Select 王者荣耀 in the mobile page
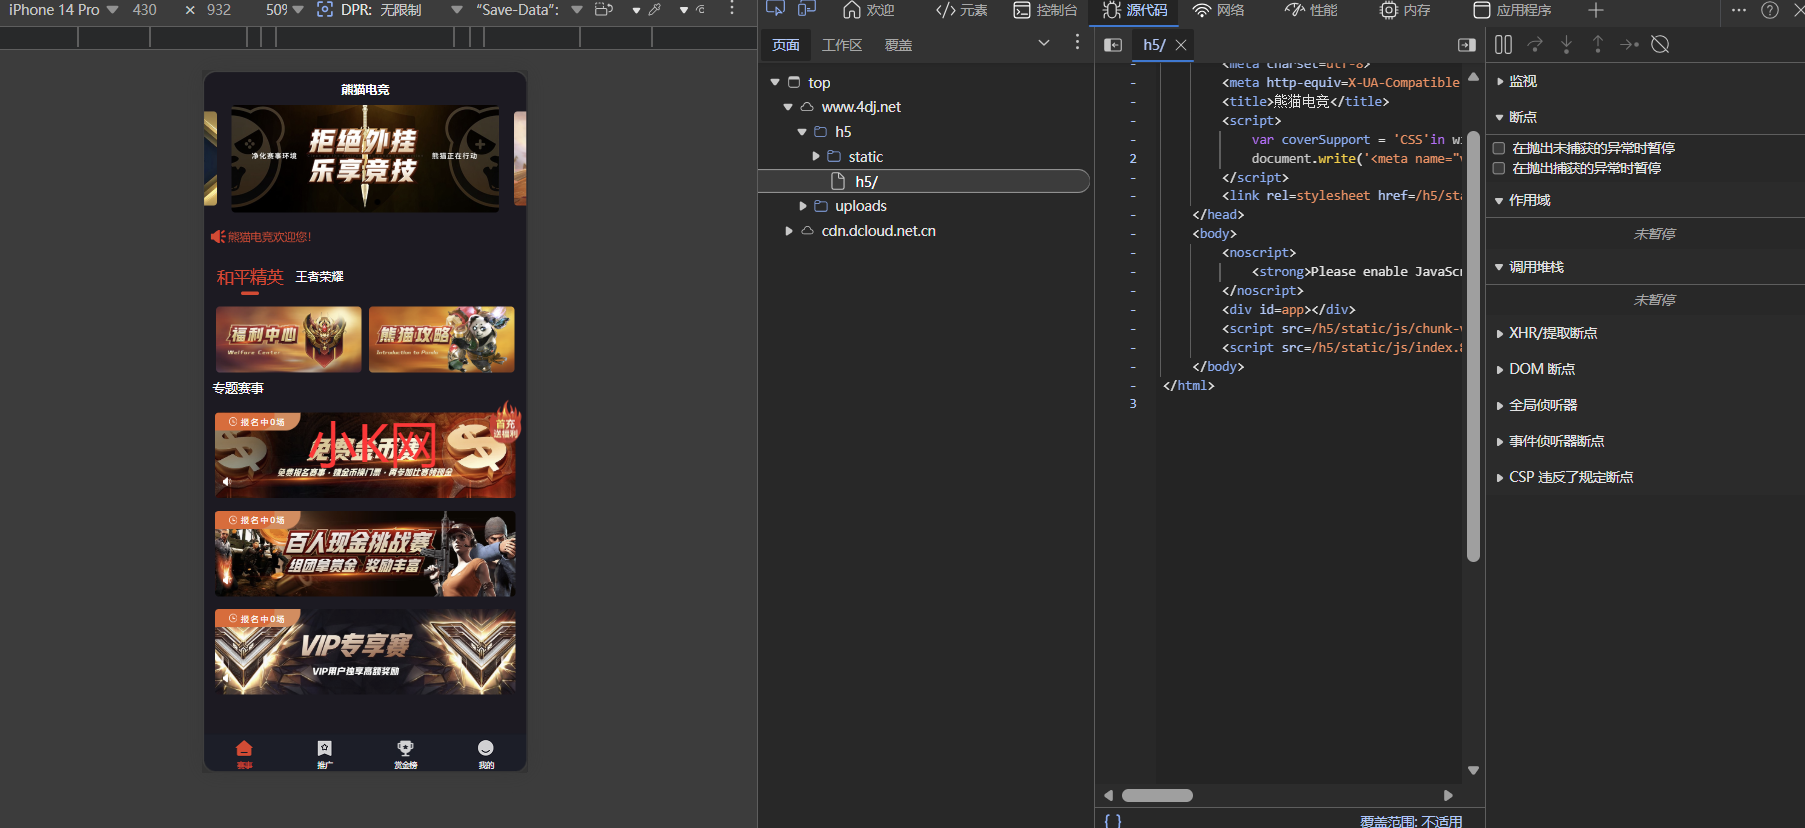The height and width of the screenshot is (828, 1805). [319, 277]
